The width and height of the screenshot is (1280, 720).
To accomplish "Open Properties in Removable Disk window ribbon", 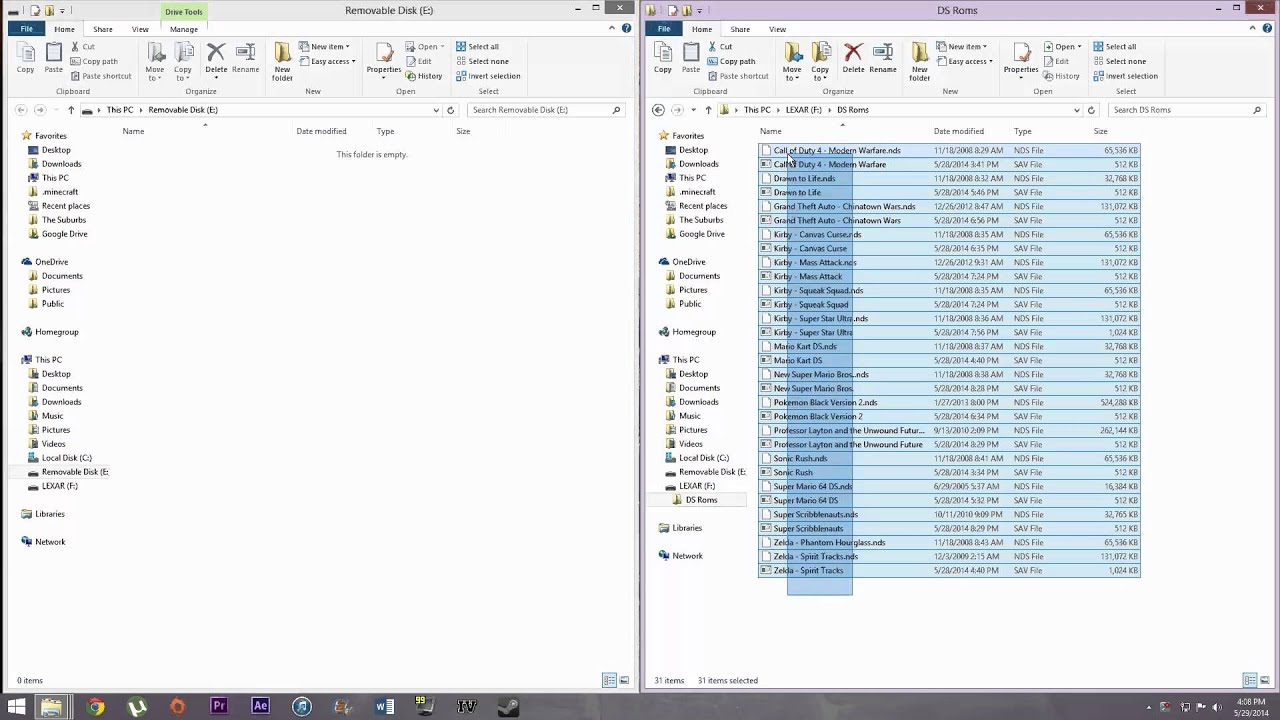I will coord(383,58).
